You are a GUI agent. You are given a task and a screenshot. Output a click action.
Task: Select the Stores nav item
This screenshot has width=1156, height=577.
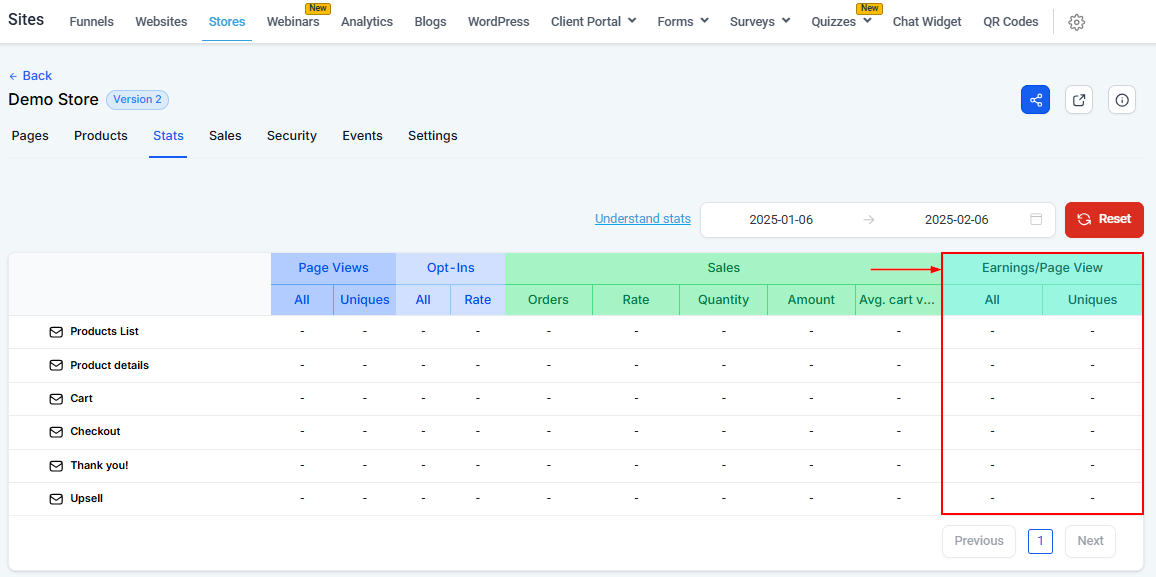(227, 21)
